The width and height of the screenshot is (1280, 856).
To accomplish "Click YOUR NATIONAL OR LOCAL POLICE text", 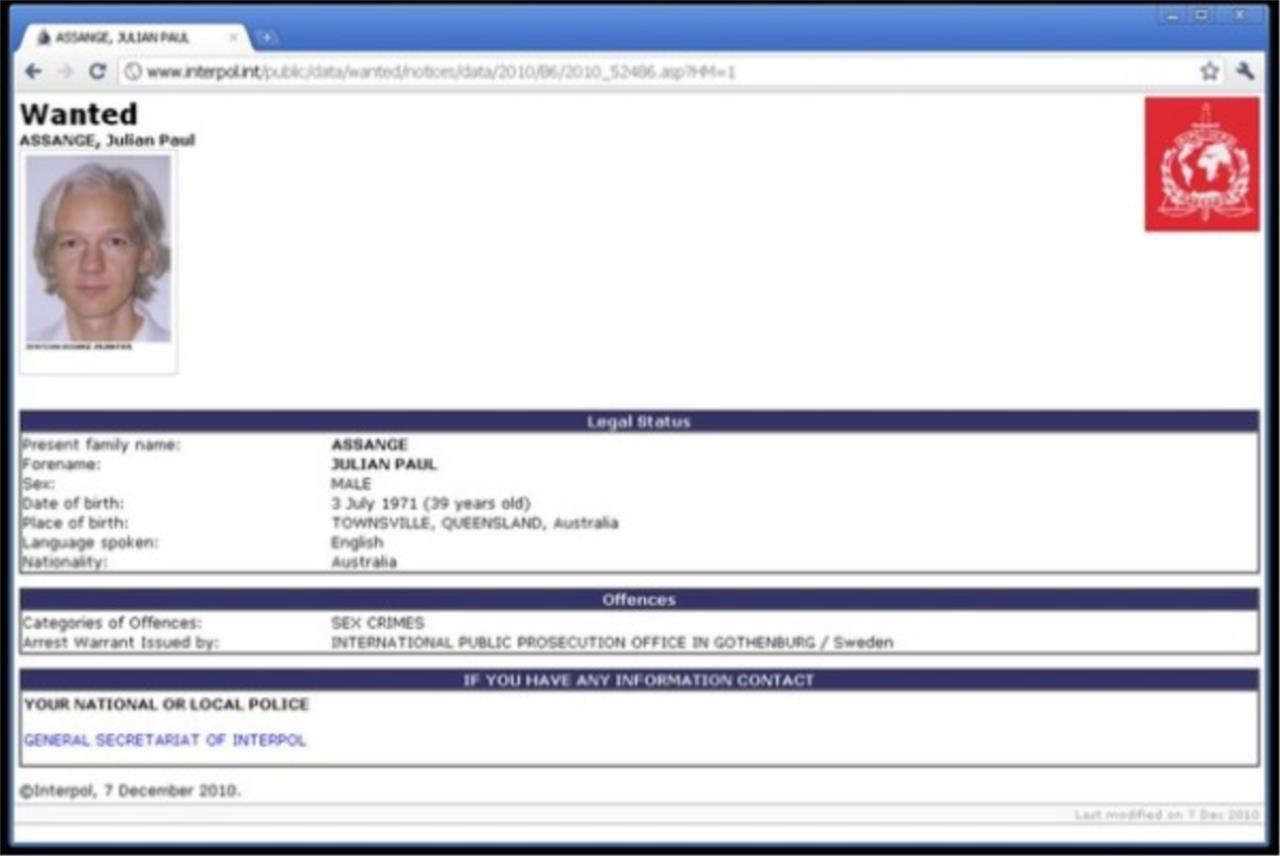I will point(166,705).
